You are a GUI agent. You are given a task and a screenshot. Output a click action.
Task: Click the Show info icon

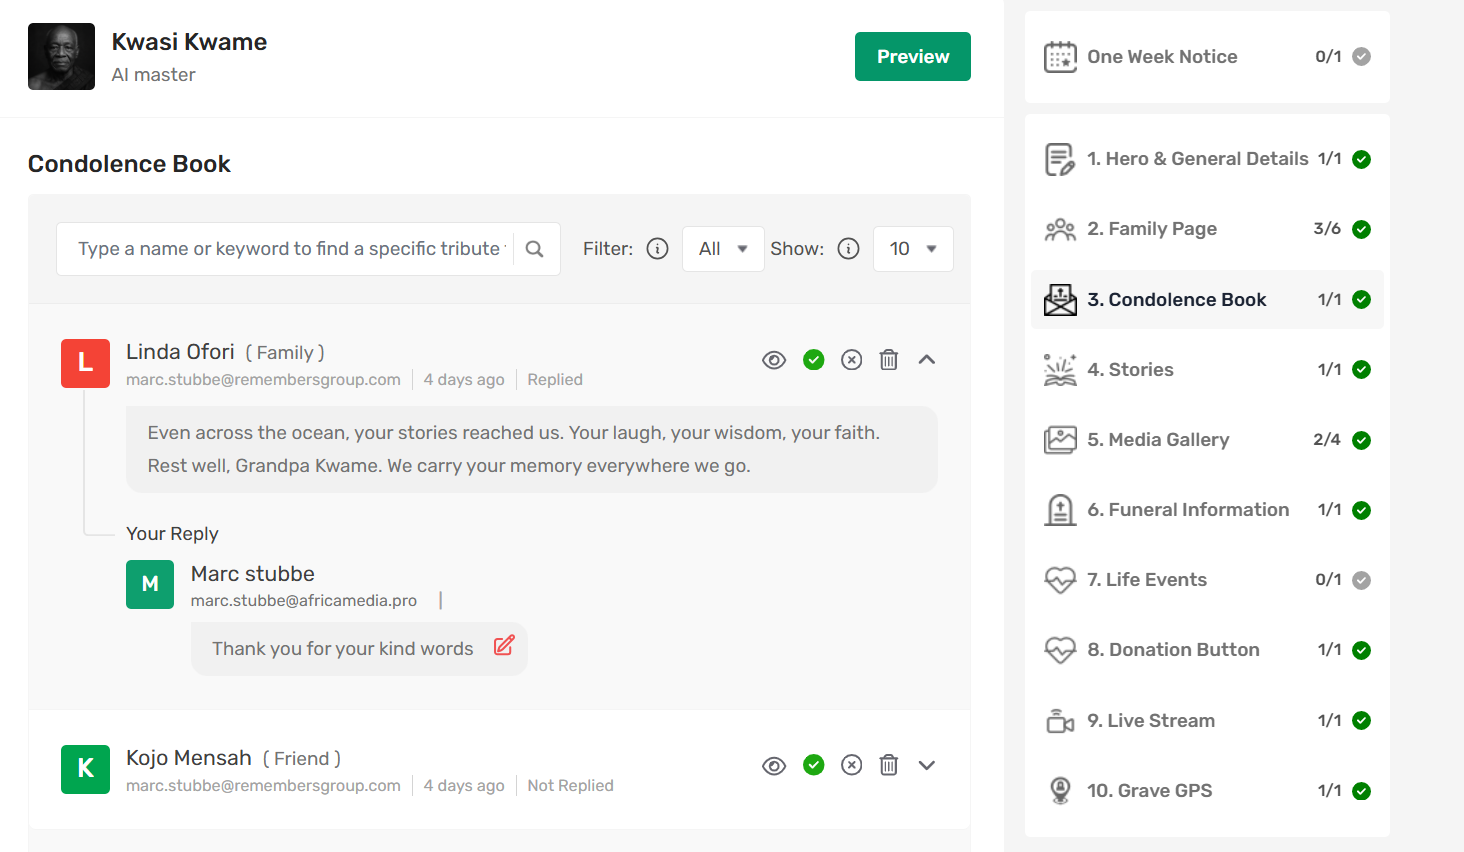tap(848, 249)
